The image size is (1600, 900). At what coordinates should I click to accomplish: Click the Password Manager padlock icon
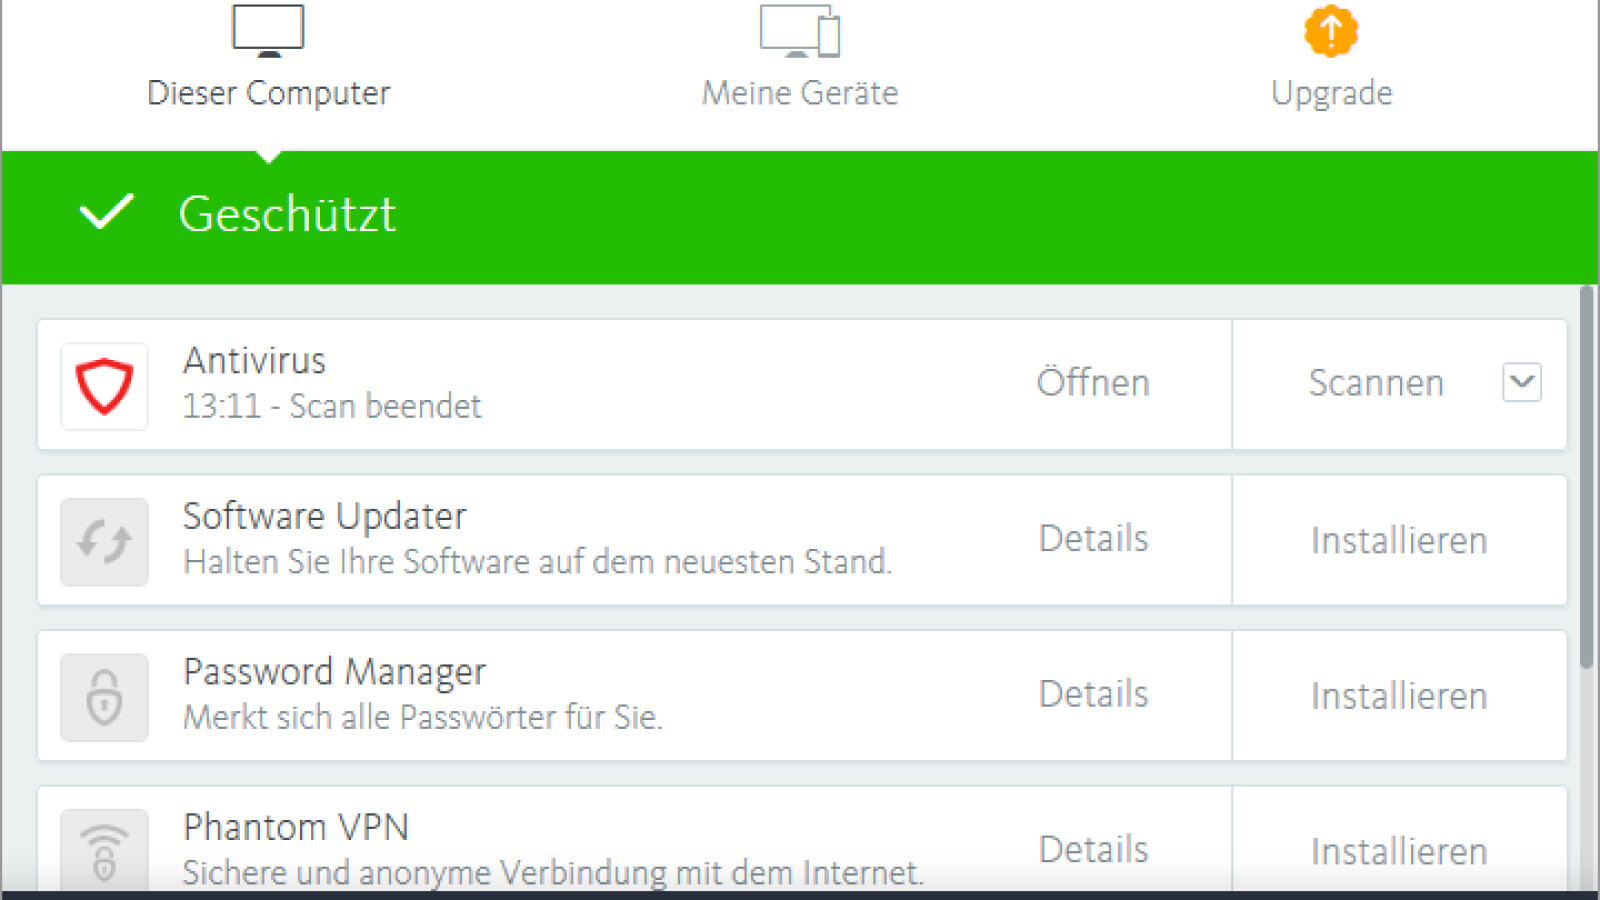(105, 697)
